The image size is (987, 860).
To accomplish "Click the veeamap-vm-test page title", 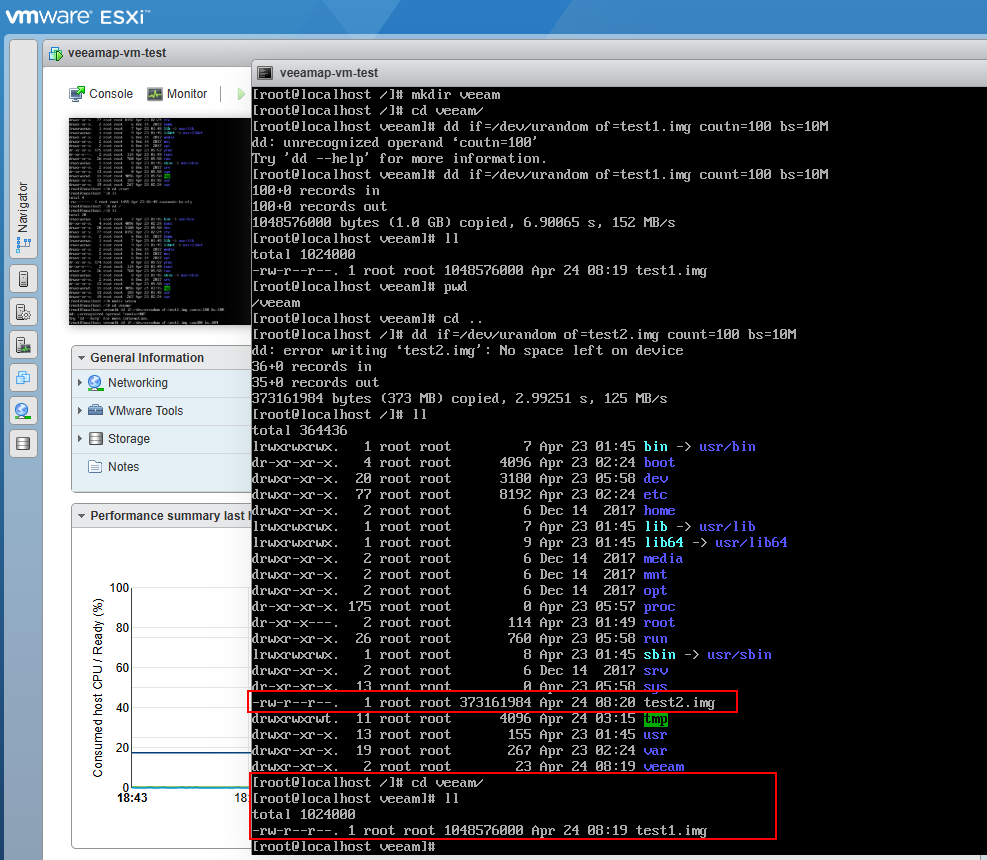I will [x=117, y=53].
